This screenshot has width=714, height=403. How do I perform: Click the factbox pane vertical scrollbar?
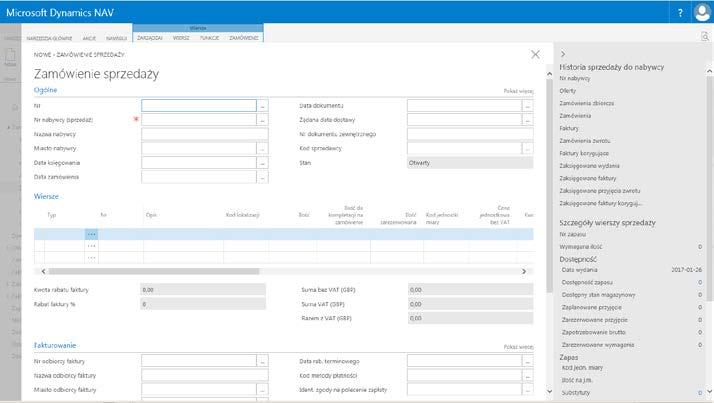click(x=709, y=187)
